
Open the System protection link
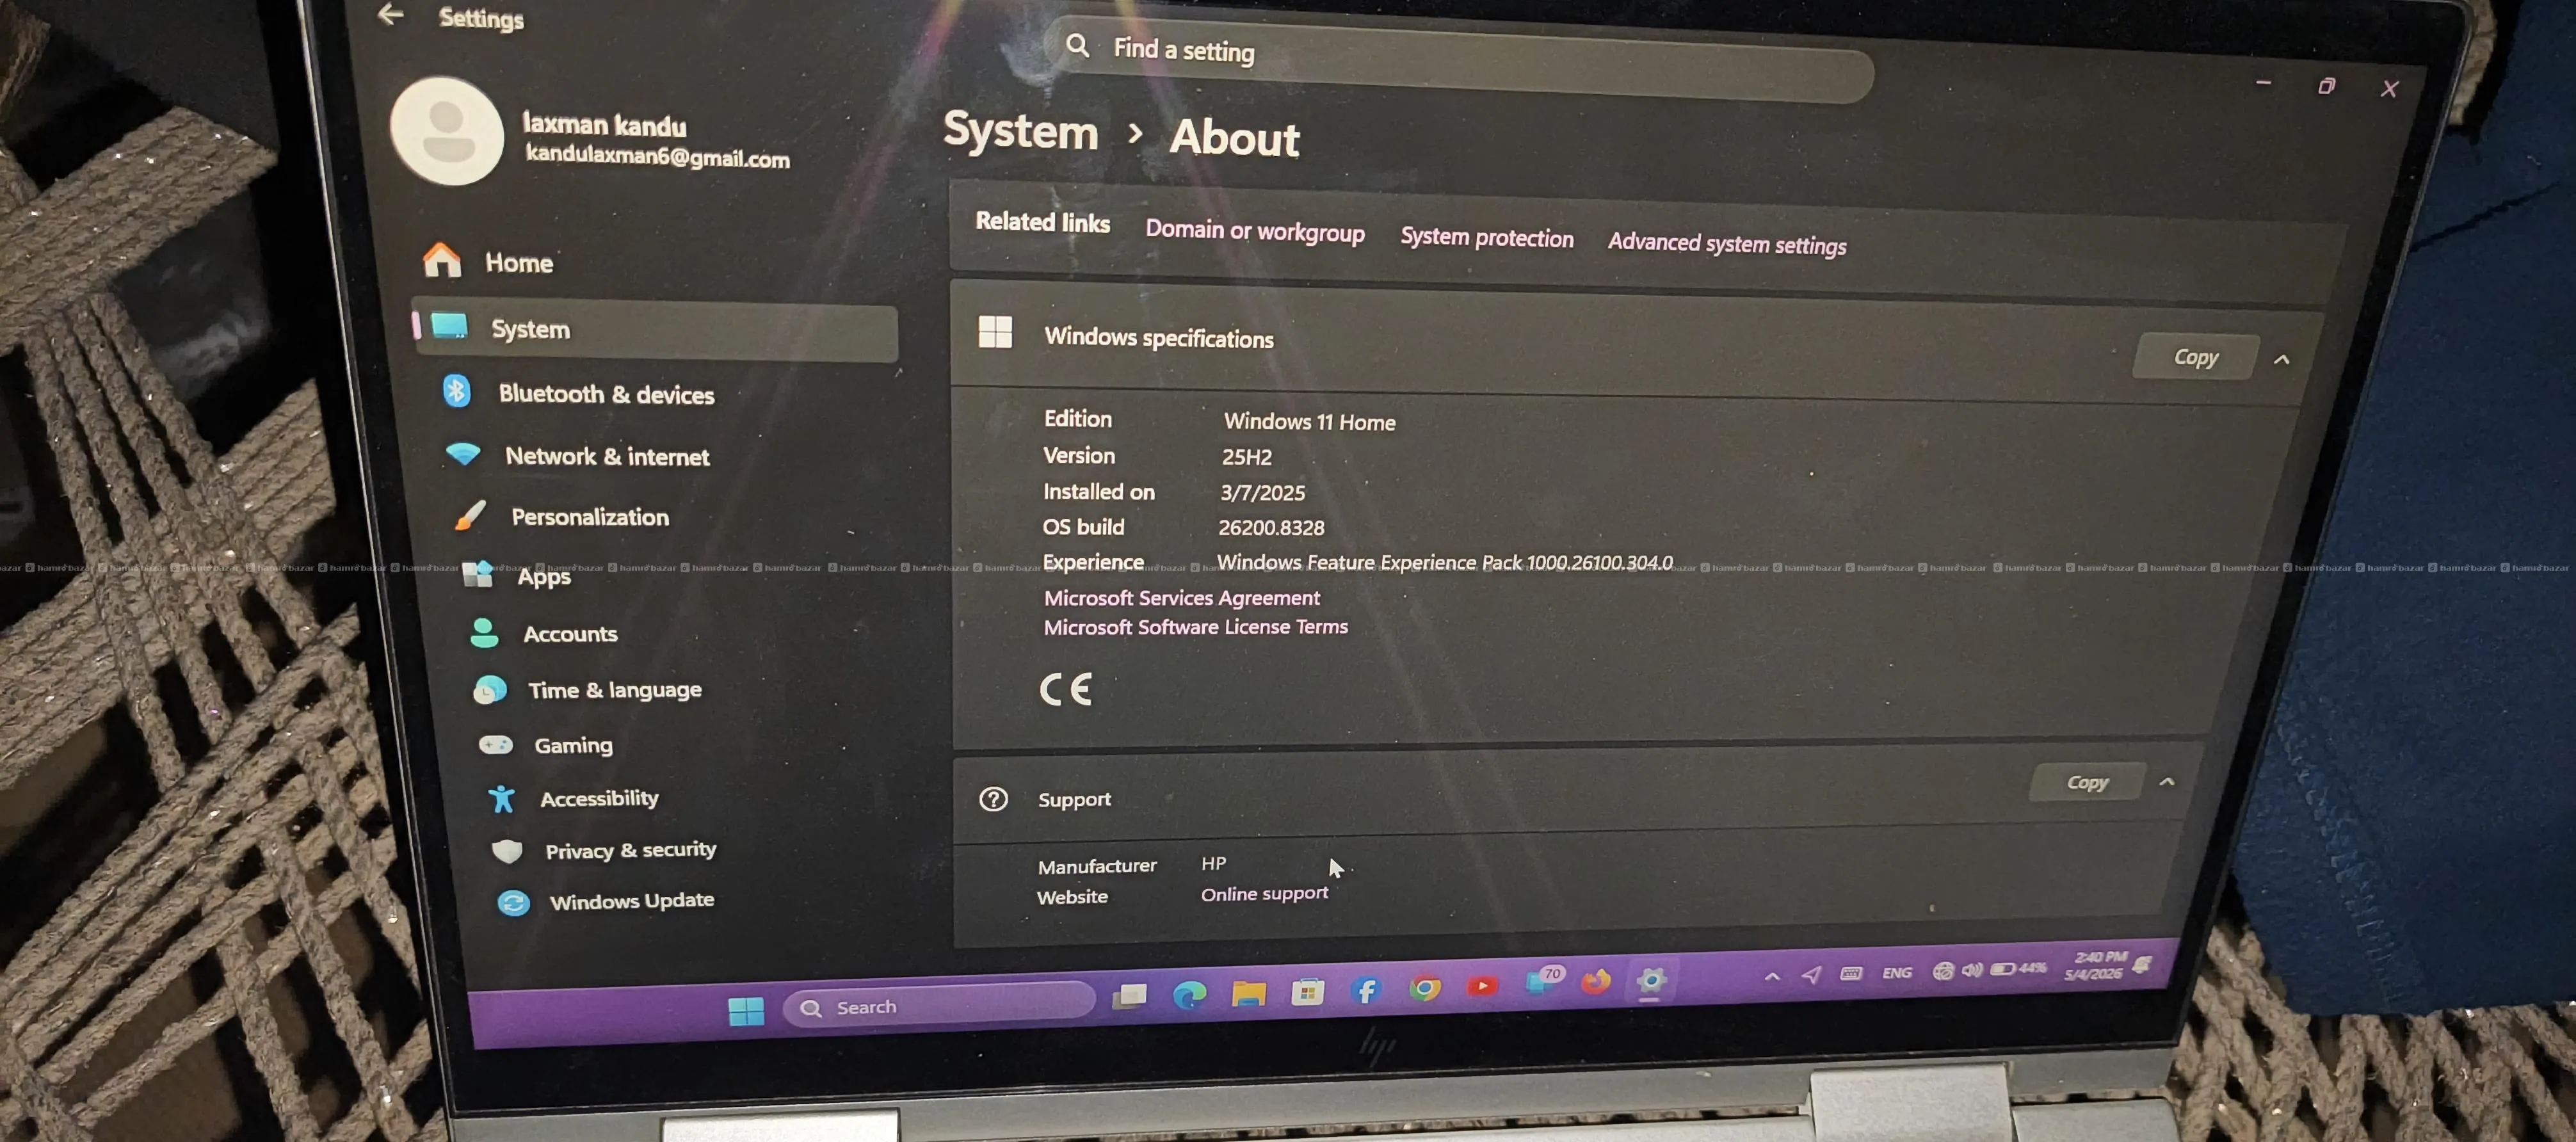[1486, 237]
